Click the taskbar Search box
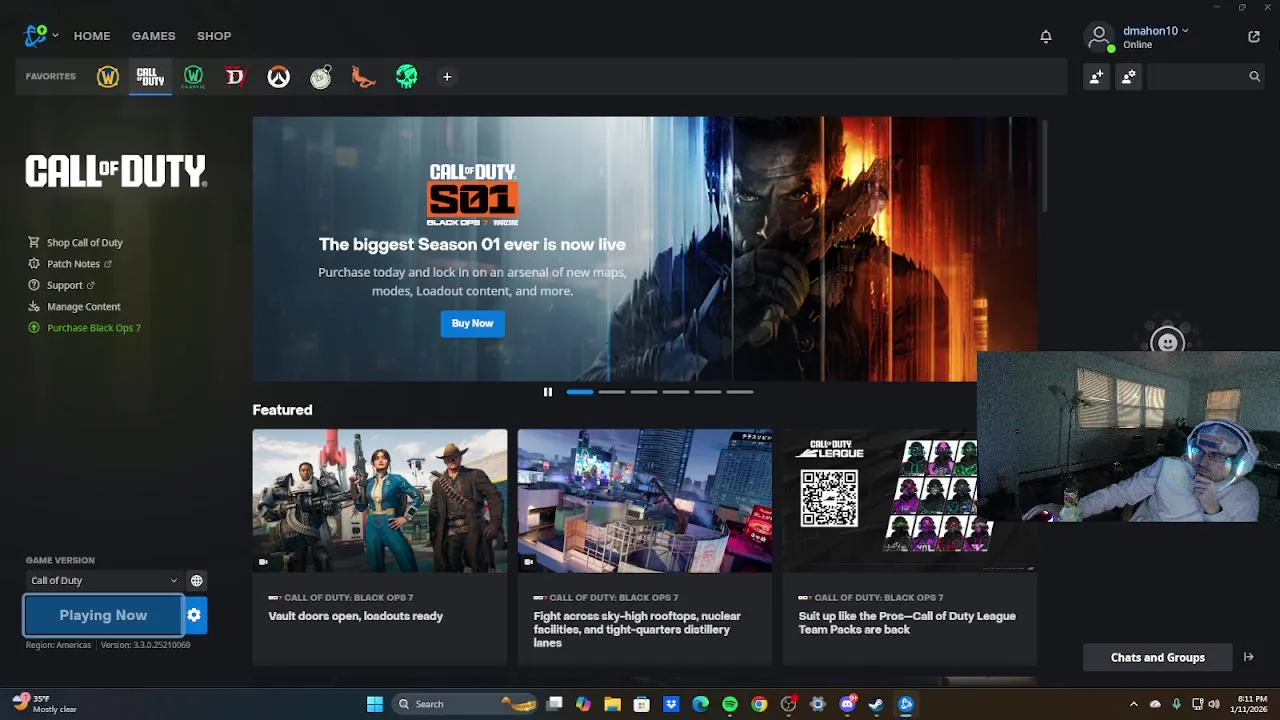 [464, 704]
